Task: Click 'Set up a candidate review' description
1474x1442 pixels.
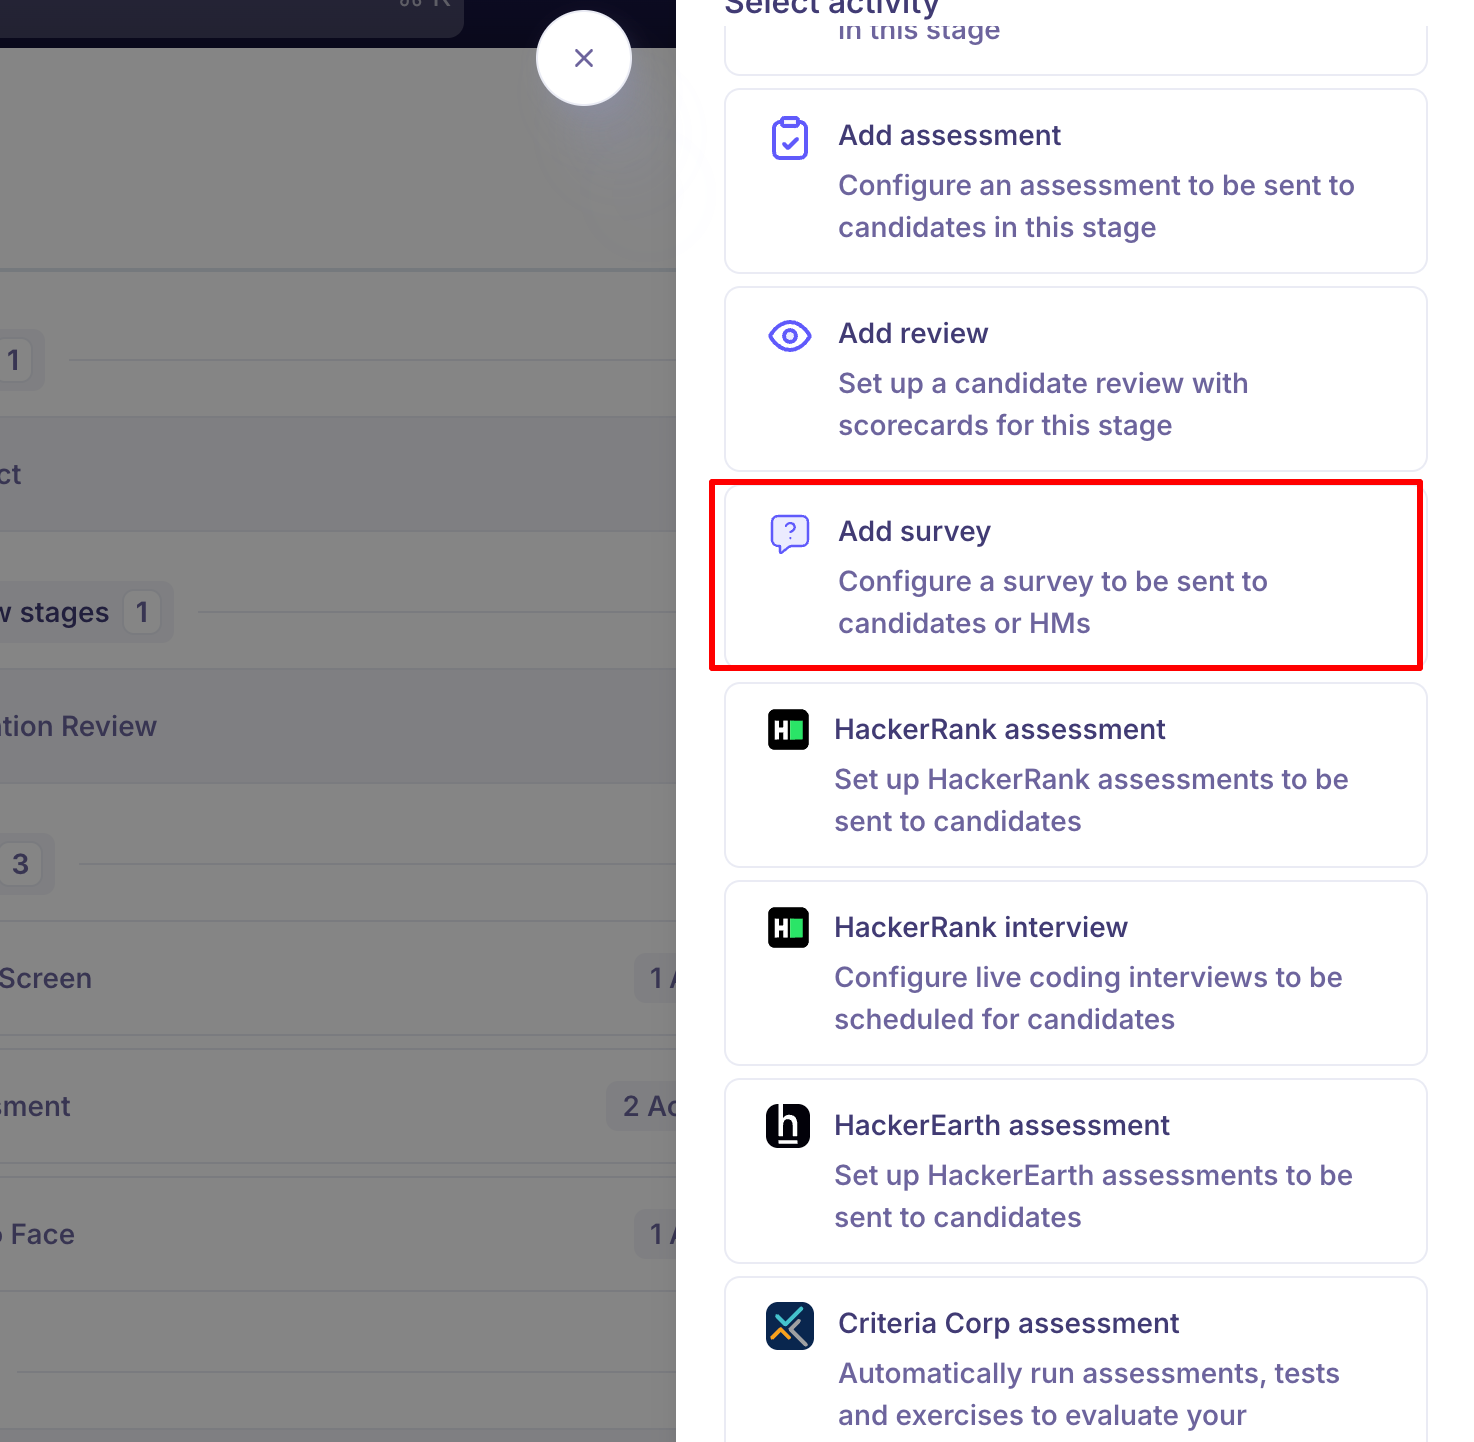Action: (x=1043, y=404)
